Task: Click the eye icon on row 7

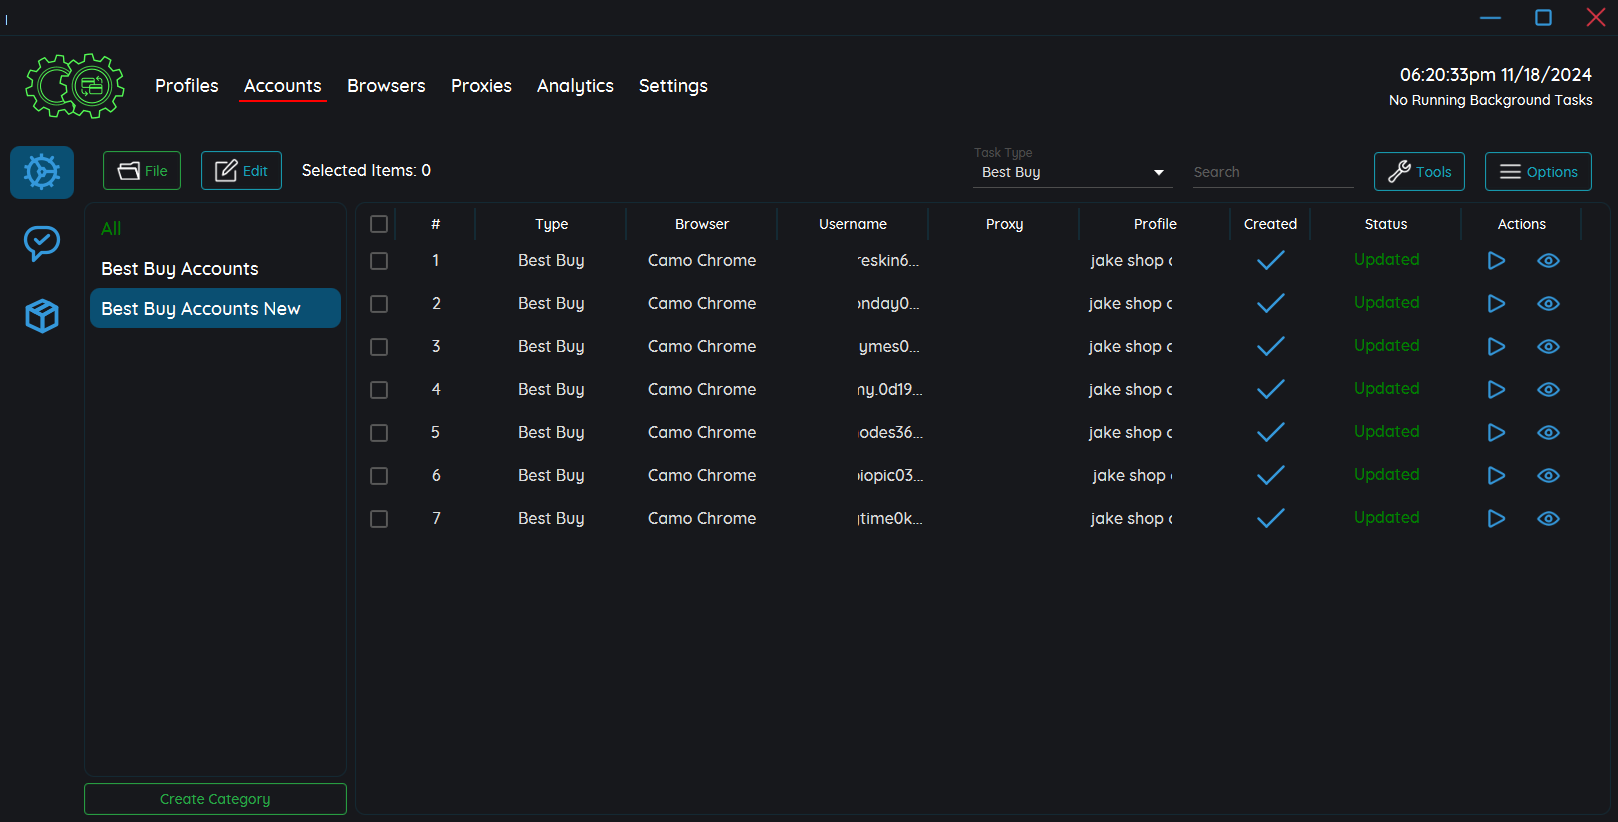Action: tap(1548, 519)
